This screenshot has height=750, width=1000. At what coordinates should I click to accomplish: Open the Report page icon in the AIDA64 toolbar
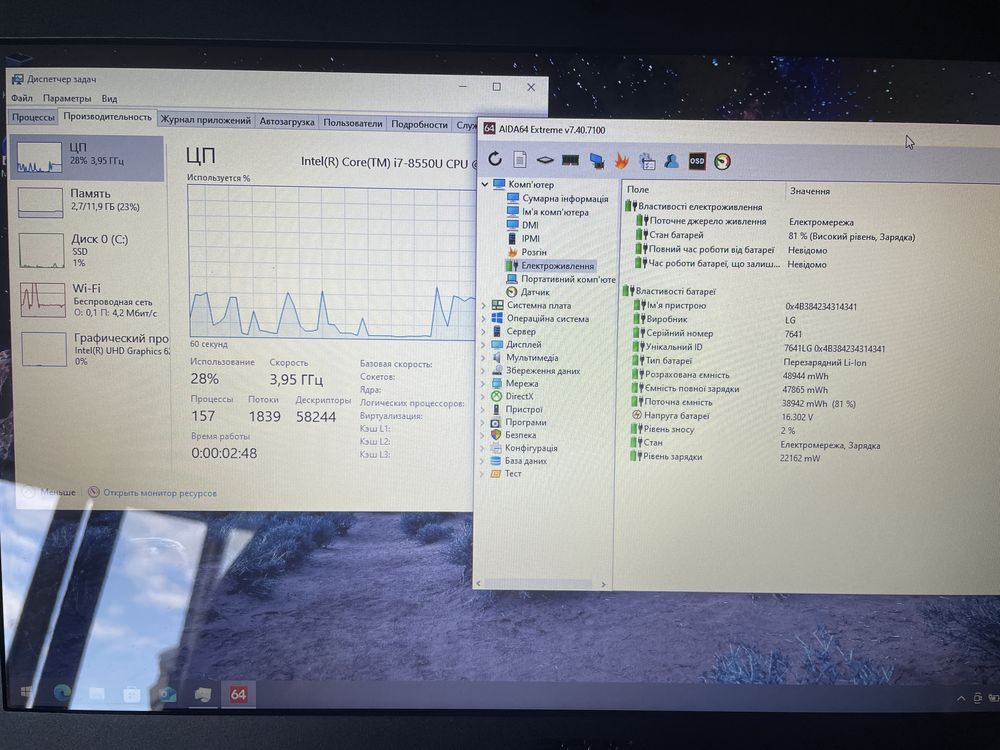pos(520,159)
